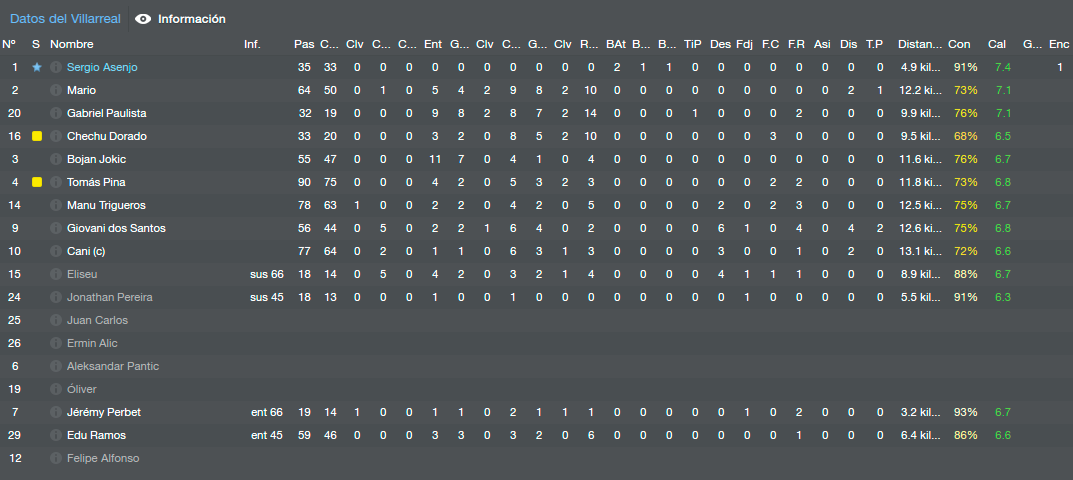Toggle the eye icon next to Información
The height and width of the screenshot is (480, 1073).
(143, 19)
